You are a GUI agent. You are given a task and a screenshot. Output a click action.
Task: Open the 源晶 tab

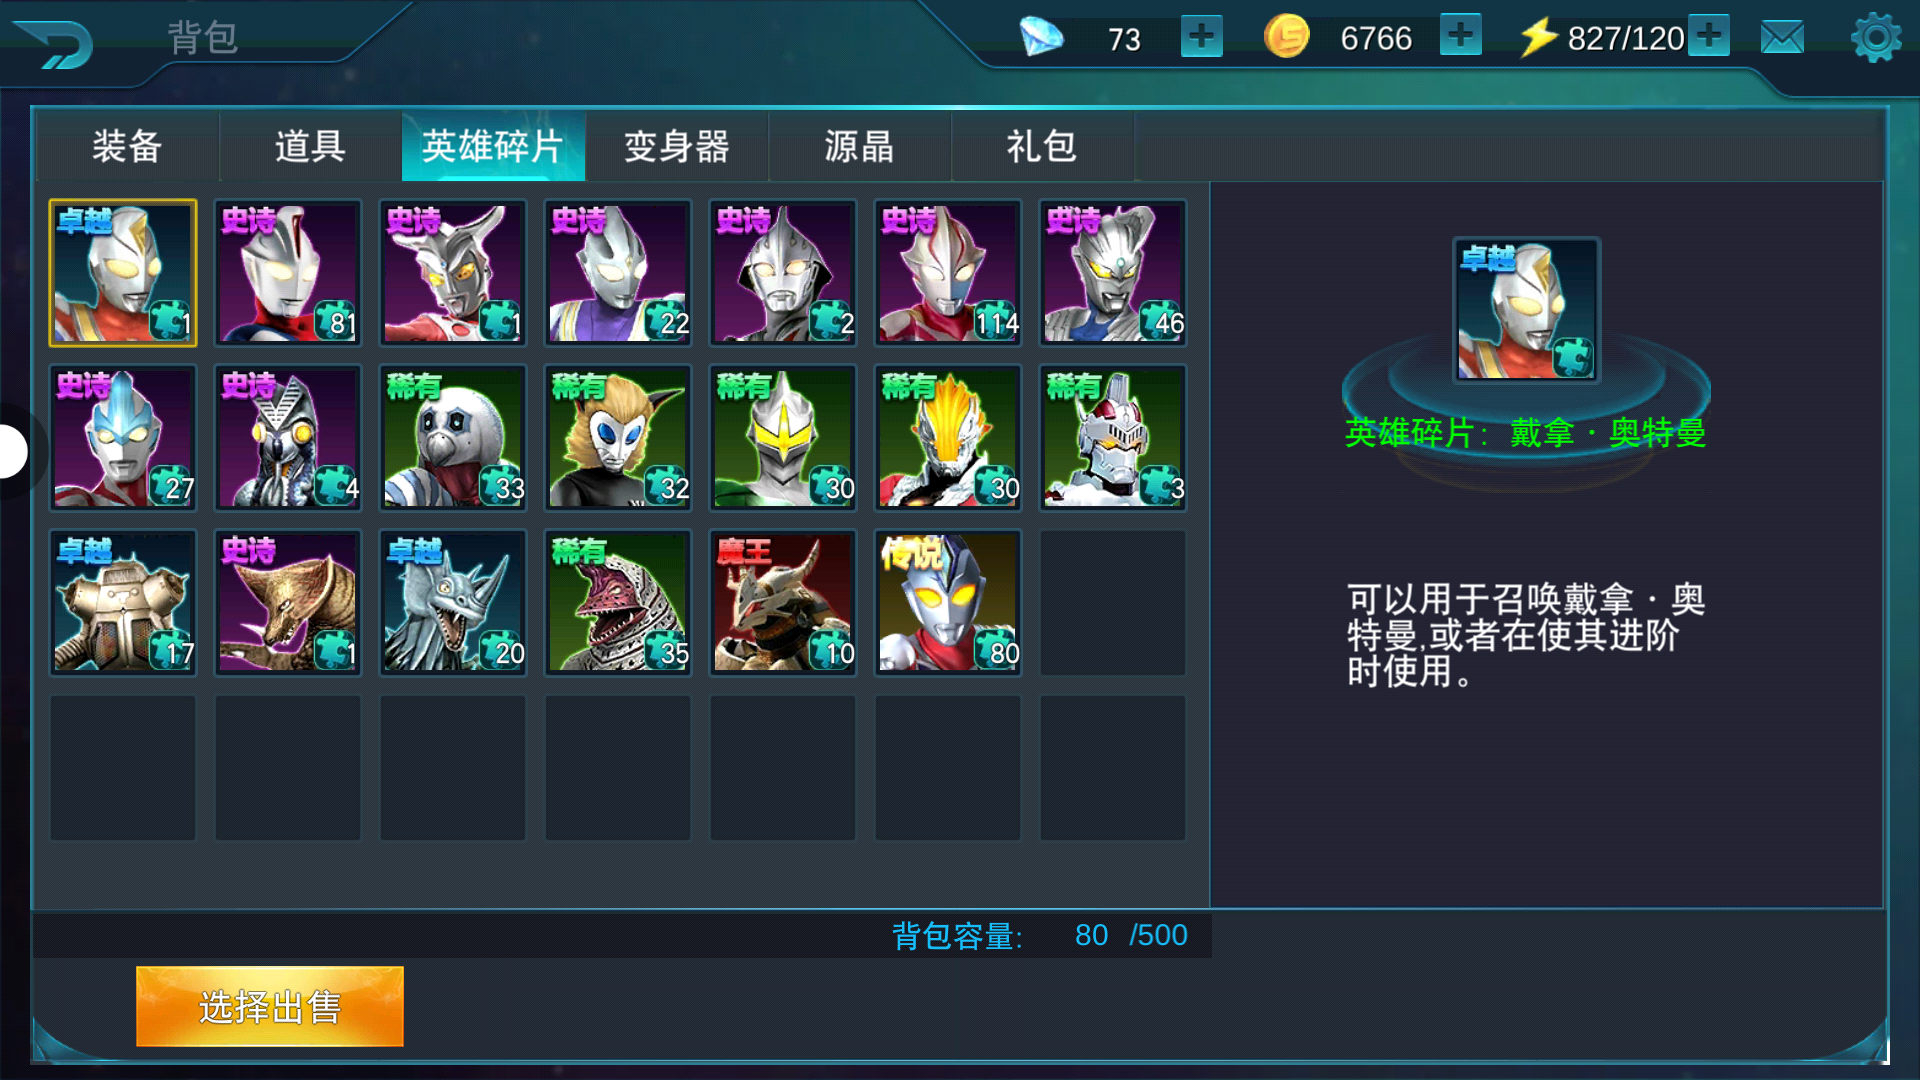click(x=859, y=146)
